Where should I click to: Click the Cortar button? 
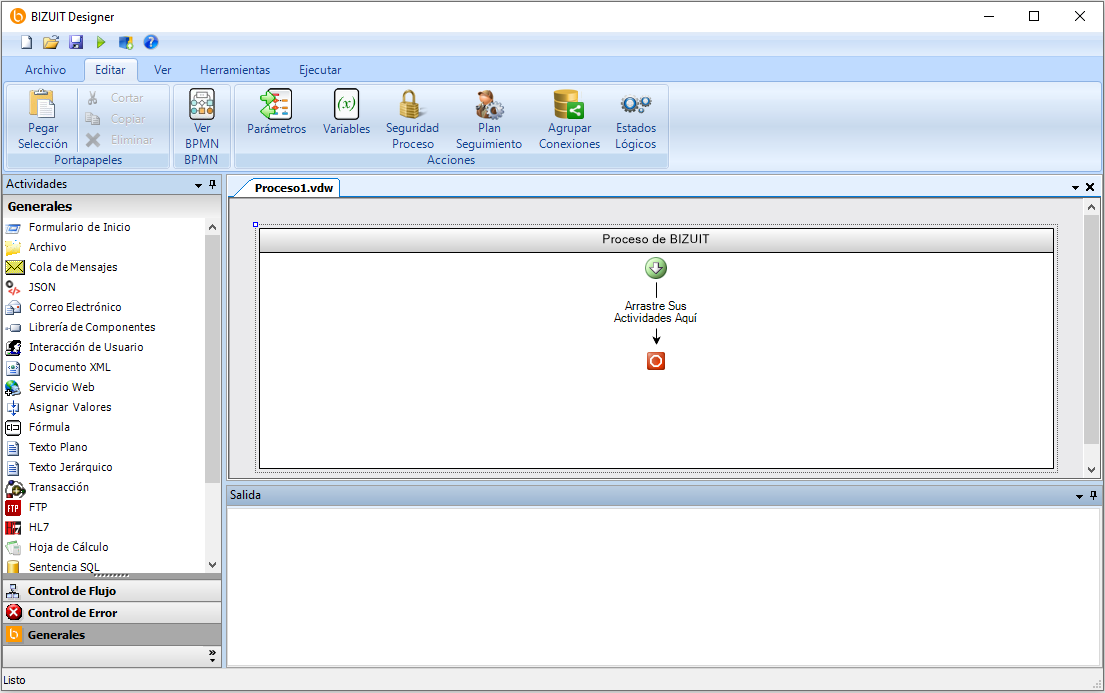tap(118, 98)
